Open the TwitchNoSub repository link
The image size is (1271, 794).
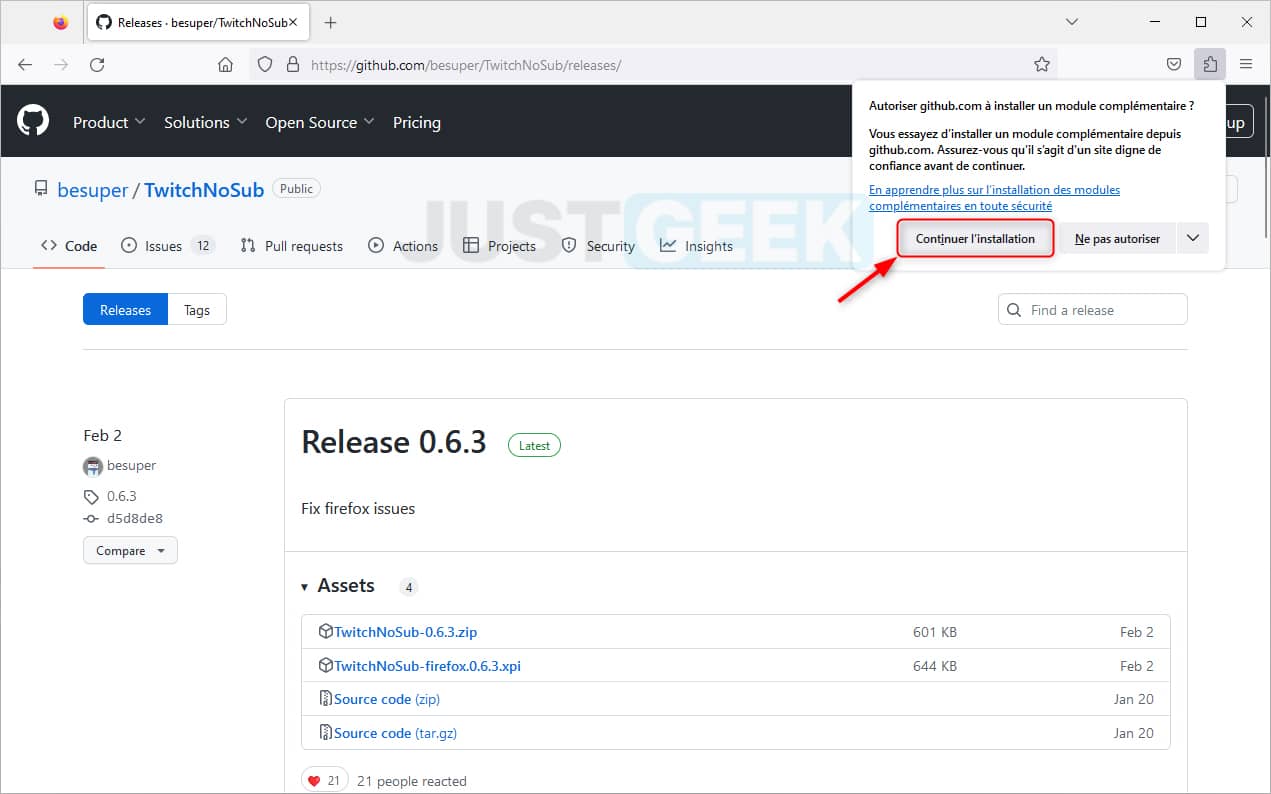[x=204, y=190]
